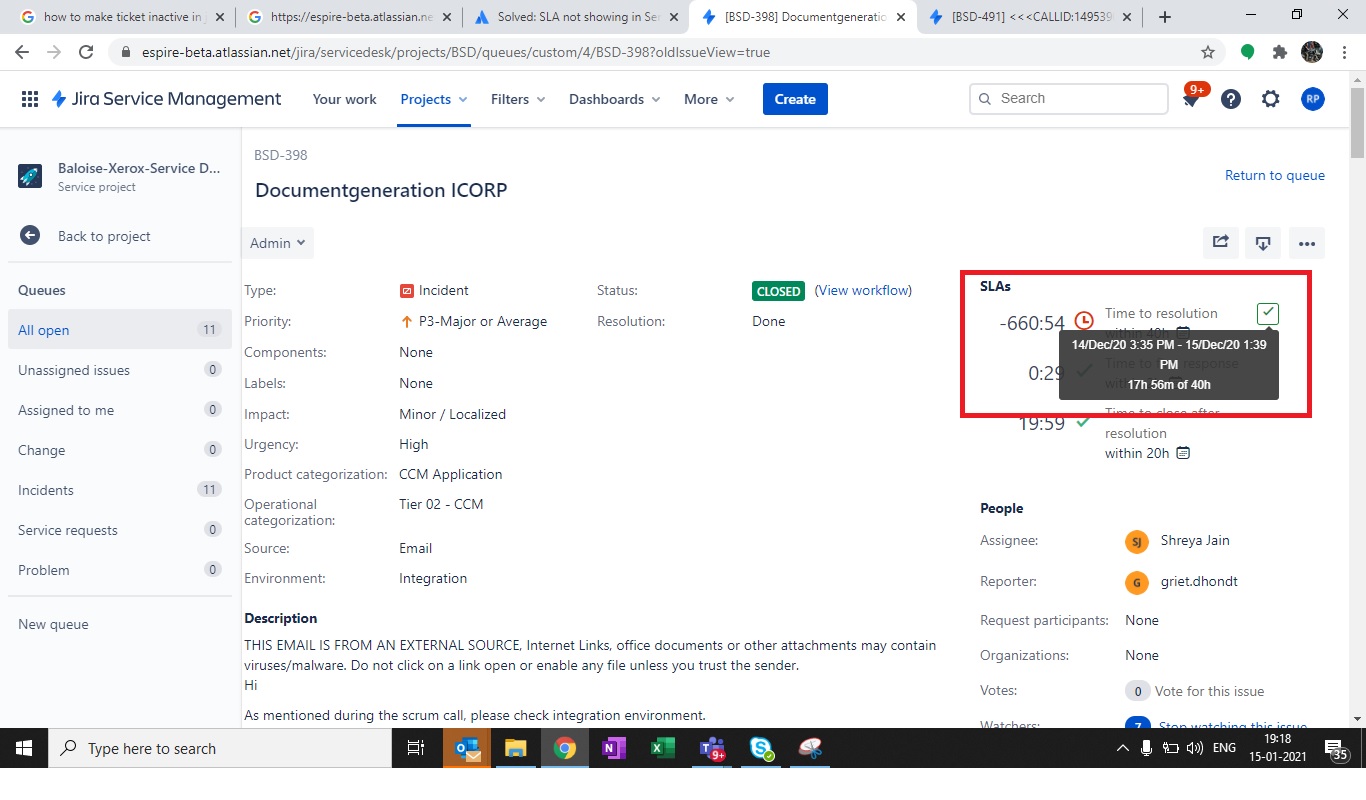Click the export issue icon

(1263, 242)
